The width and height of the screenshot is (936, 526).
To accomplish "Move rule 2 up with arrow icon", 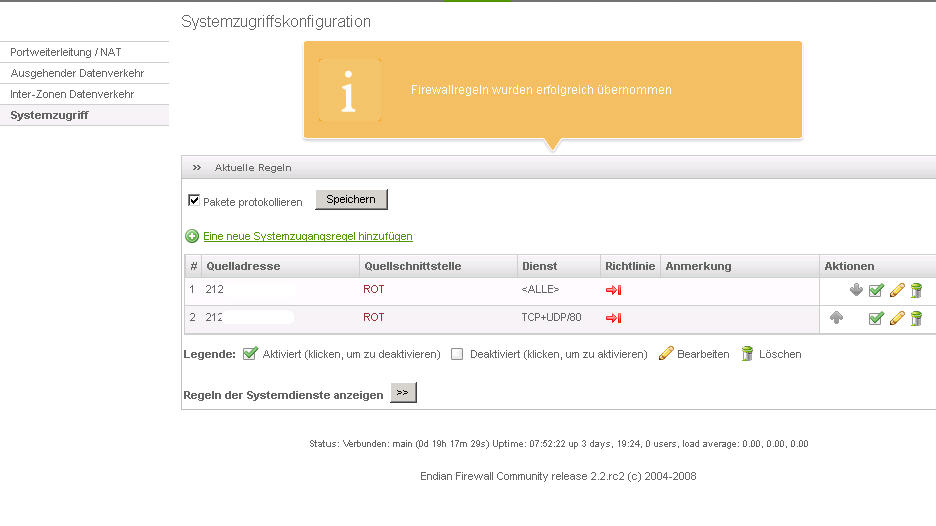I will (x=837, y=318).
